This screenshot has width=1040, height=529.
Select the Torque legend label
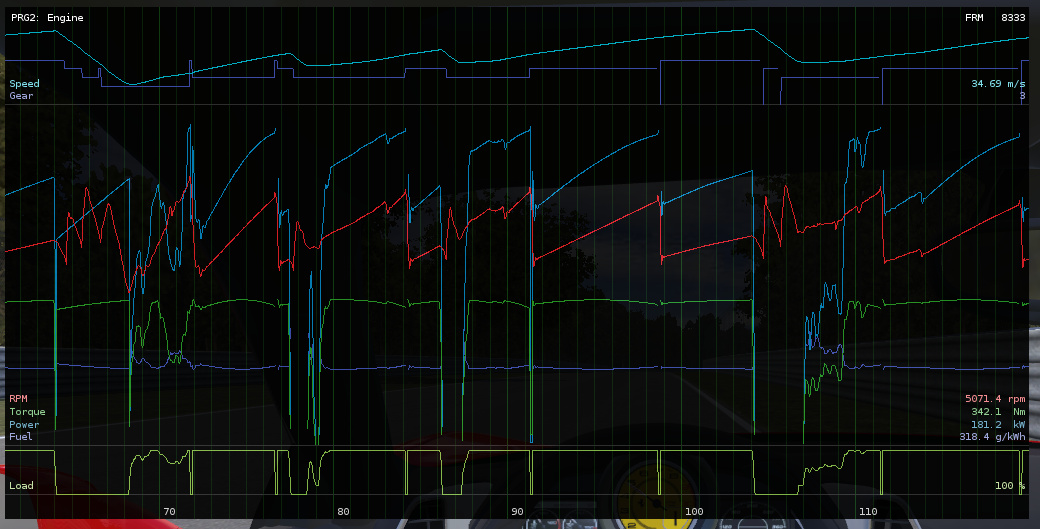point(27,412)
